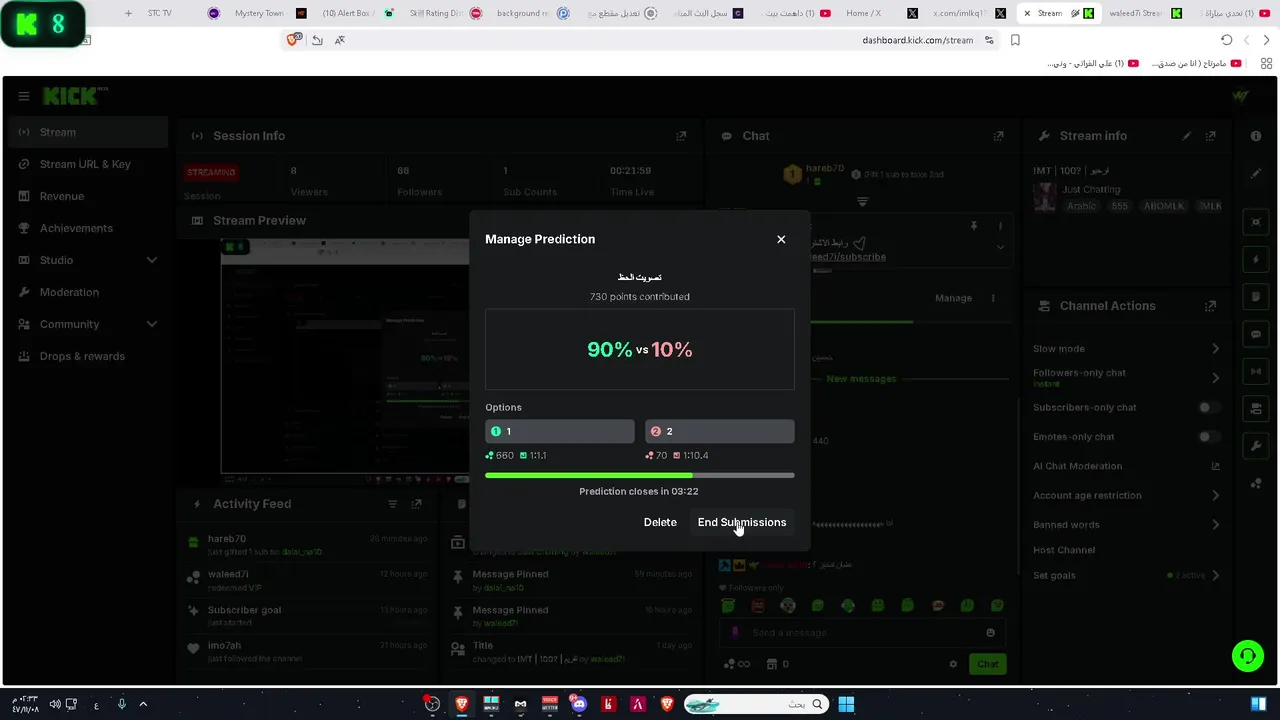1280x720 pixels.
Task: Open new browser tab plus button
Action: tap(128, 13)
